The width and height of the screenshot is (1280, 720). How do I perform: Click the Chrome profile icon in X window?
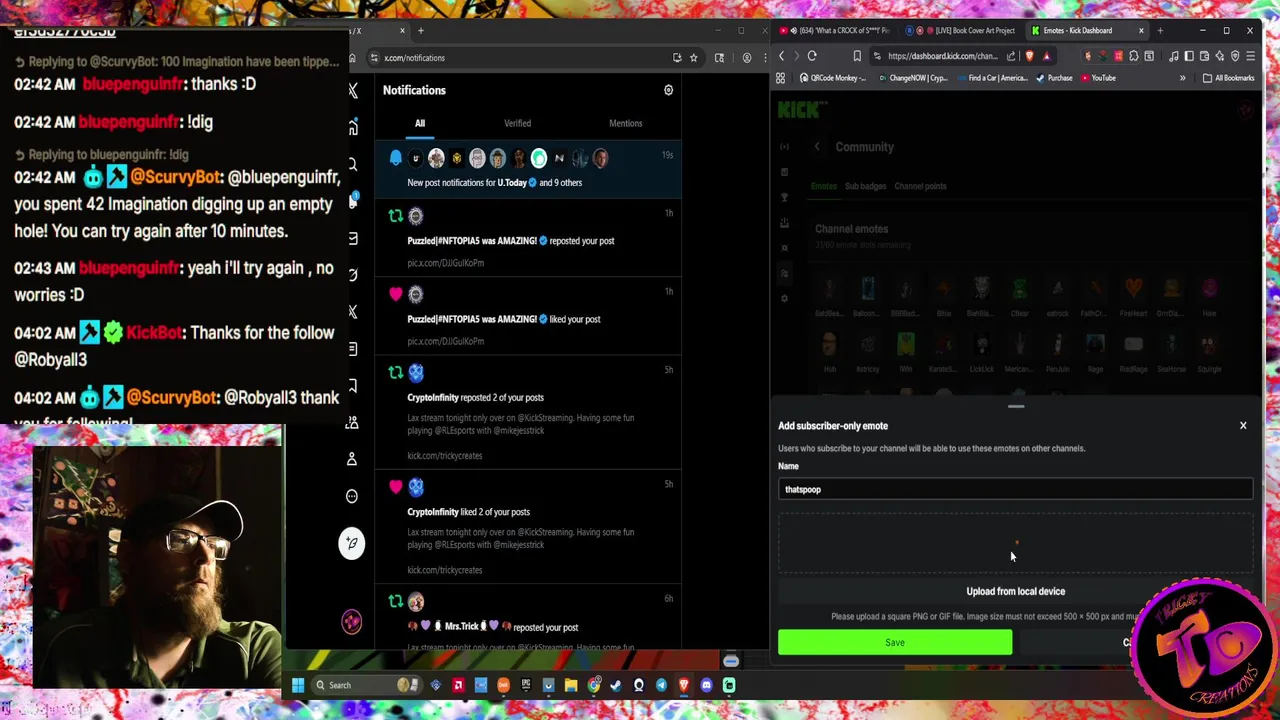747,57
